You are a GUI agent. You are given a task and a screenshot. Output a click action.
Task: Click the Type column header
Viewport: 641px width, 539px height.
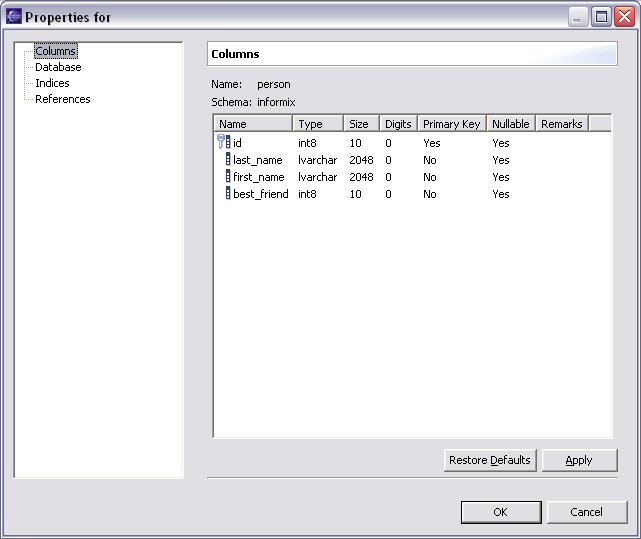(x=318, y=124)
